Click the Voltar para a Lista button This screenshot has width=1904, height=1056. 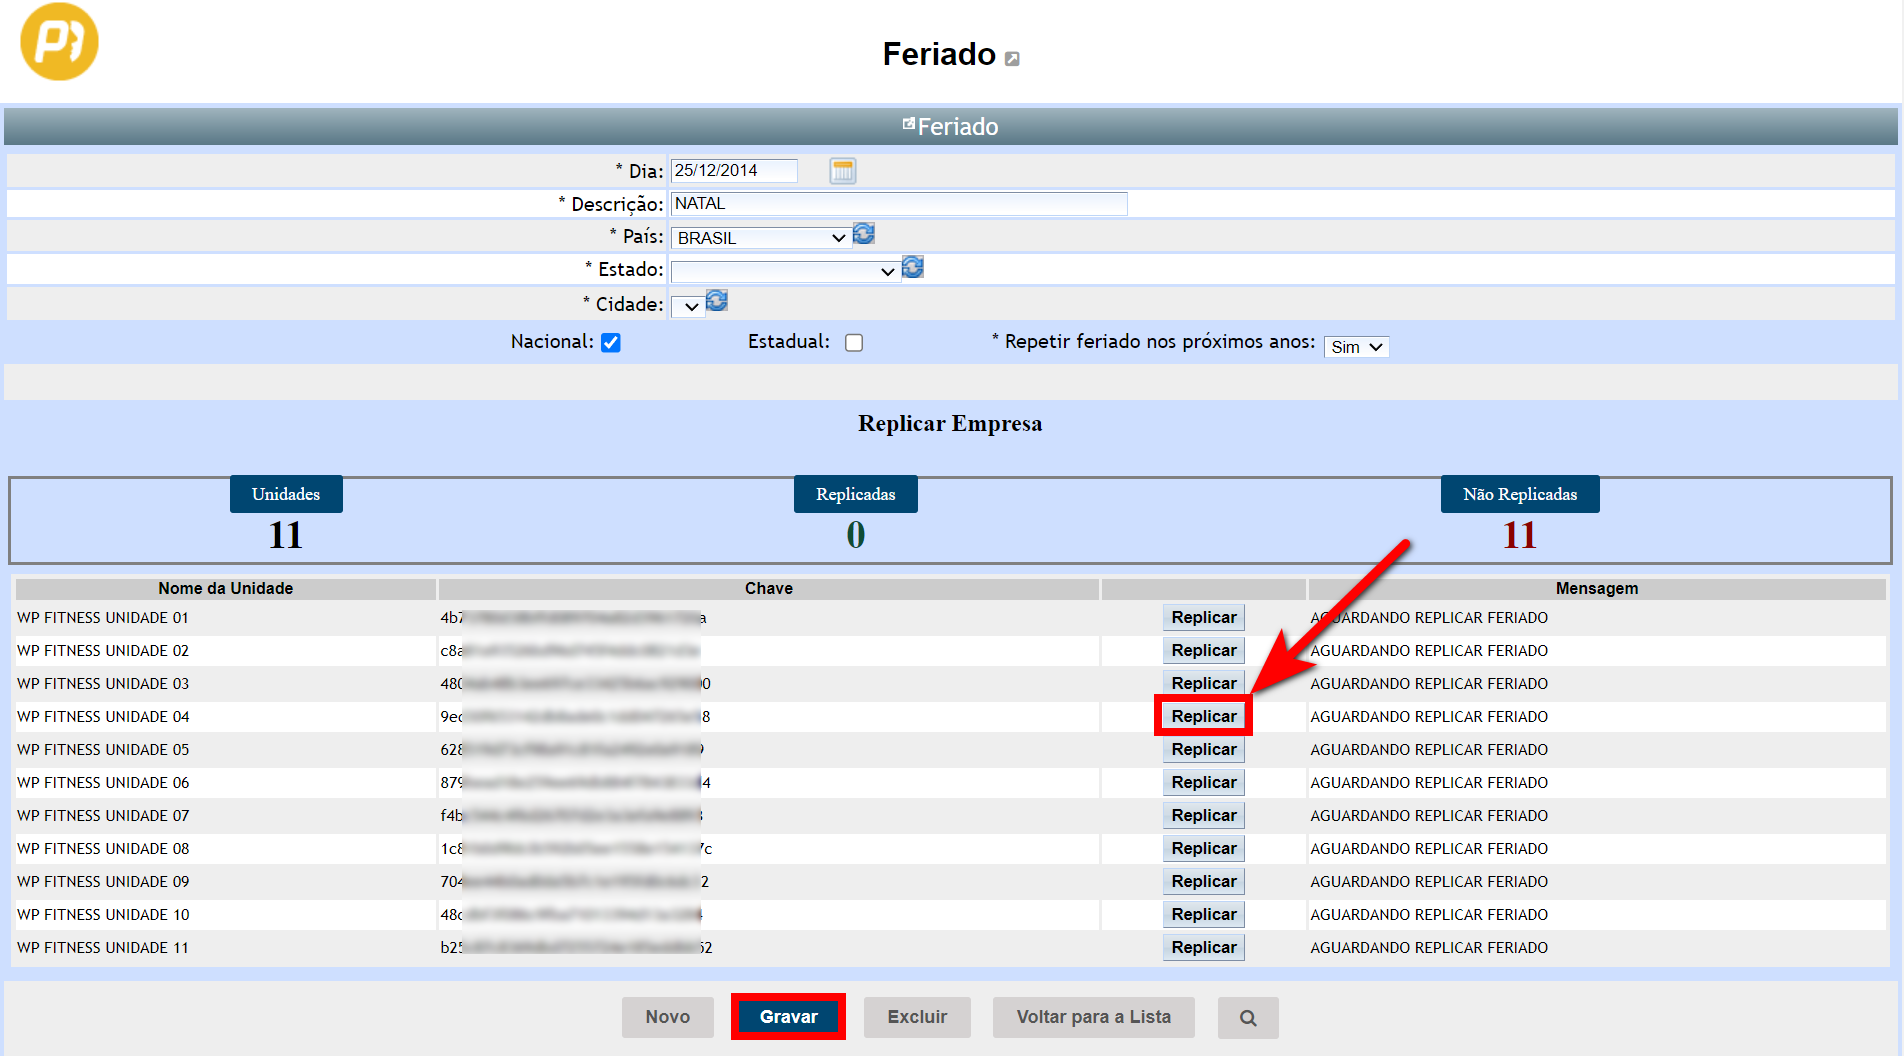[x=1093, y=1017]
